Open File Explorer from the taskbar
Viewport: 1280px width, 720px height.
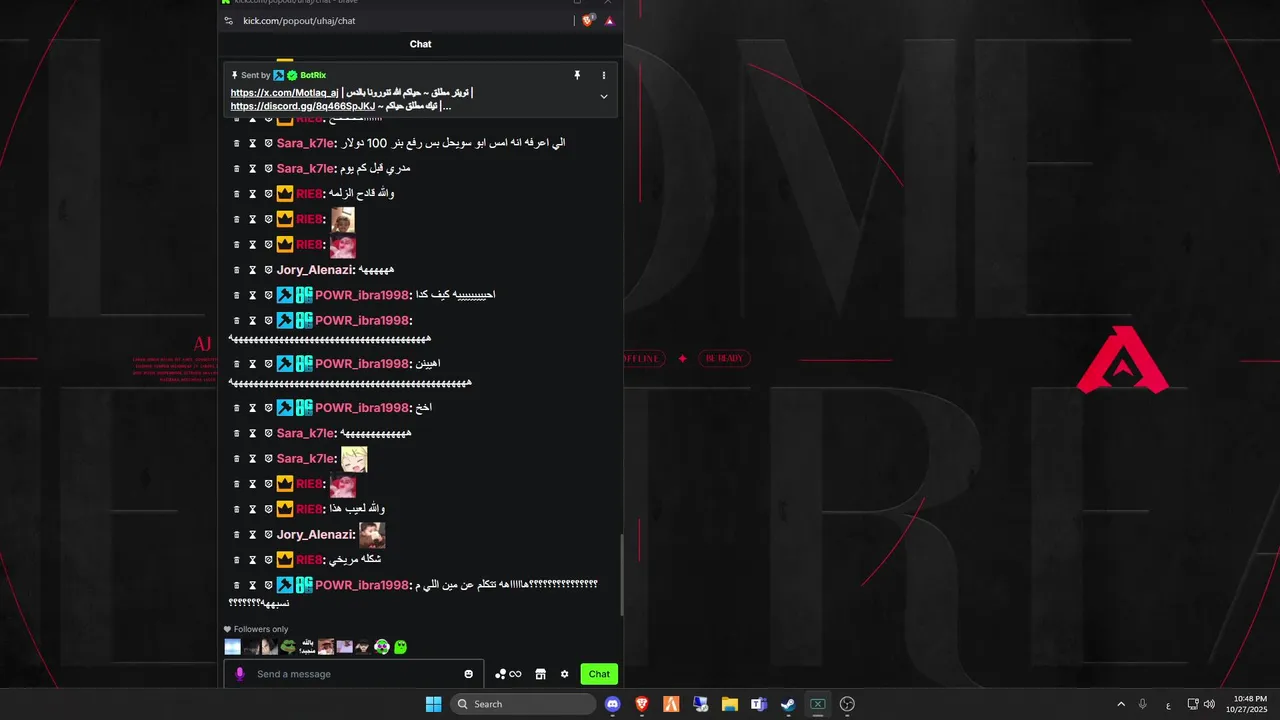729,704
